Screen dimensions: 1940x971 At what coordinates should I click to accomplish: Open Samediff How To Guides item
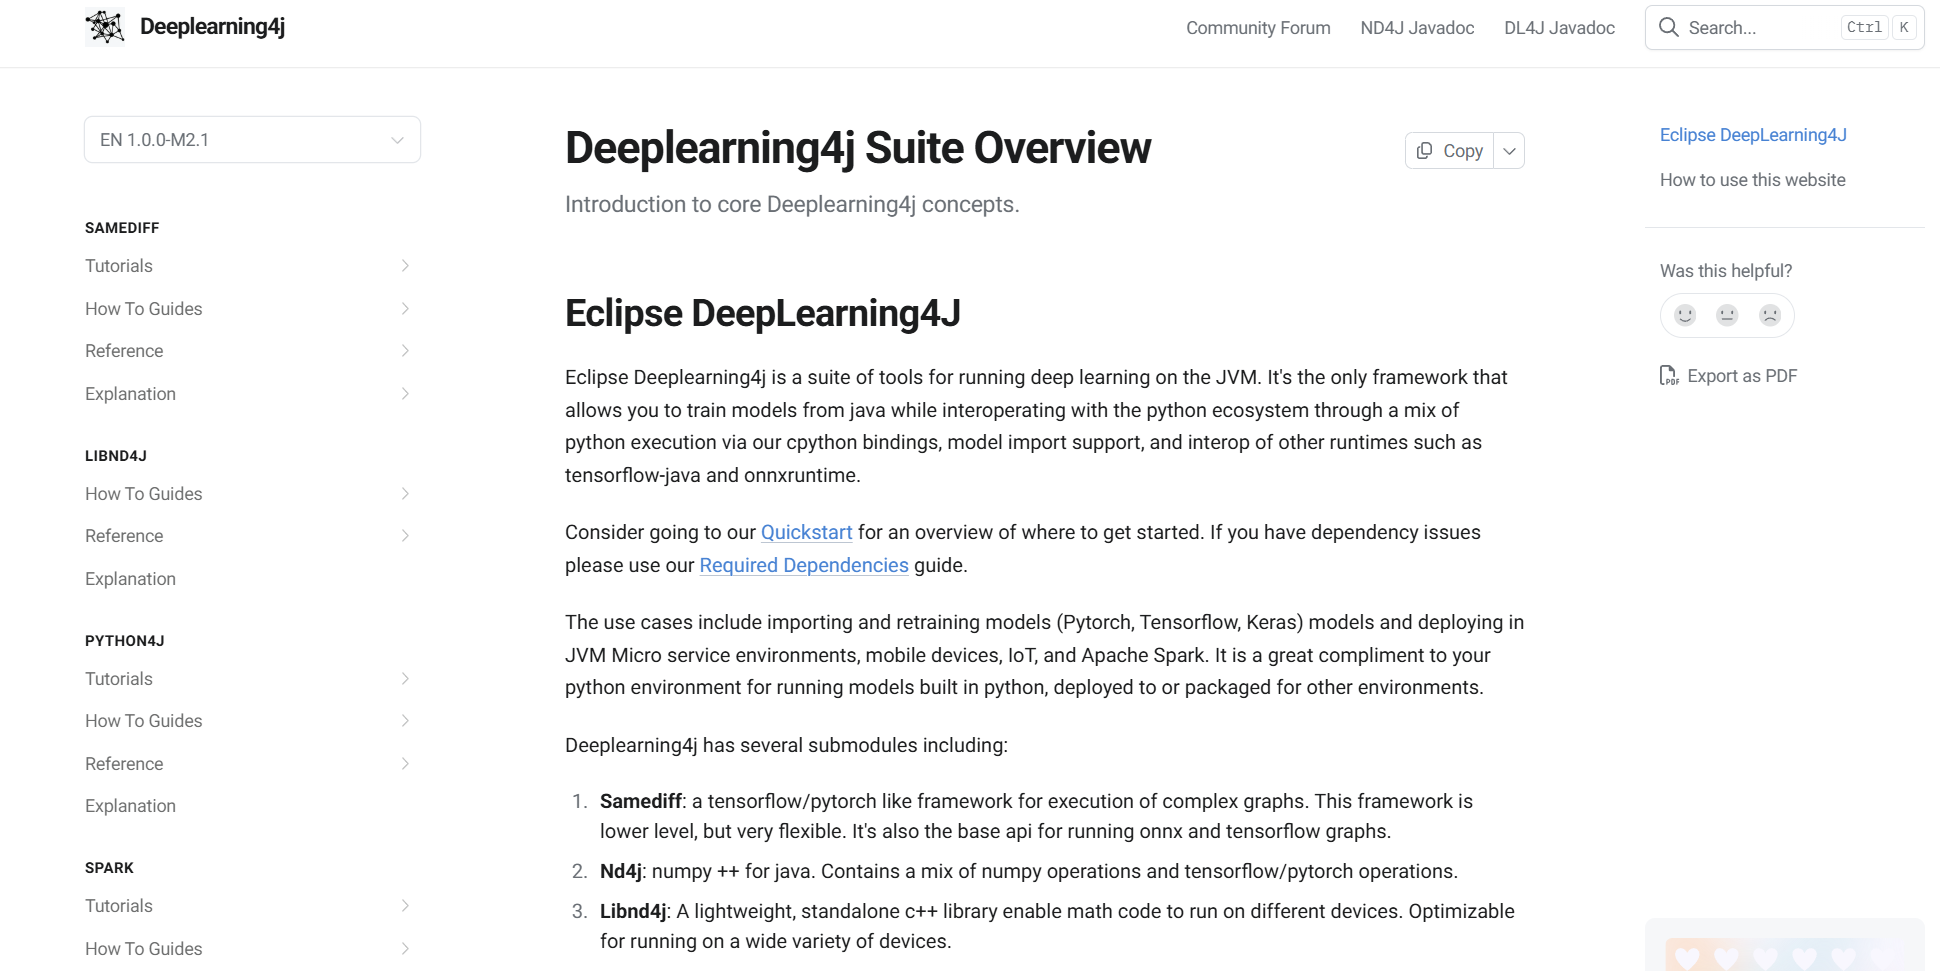click(x=144, y=309)
